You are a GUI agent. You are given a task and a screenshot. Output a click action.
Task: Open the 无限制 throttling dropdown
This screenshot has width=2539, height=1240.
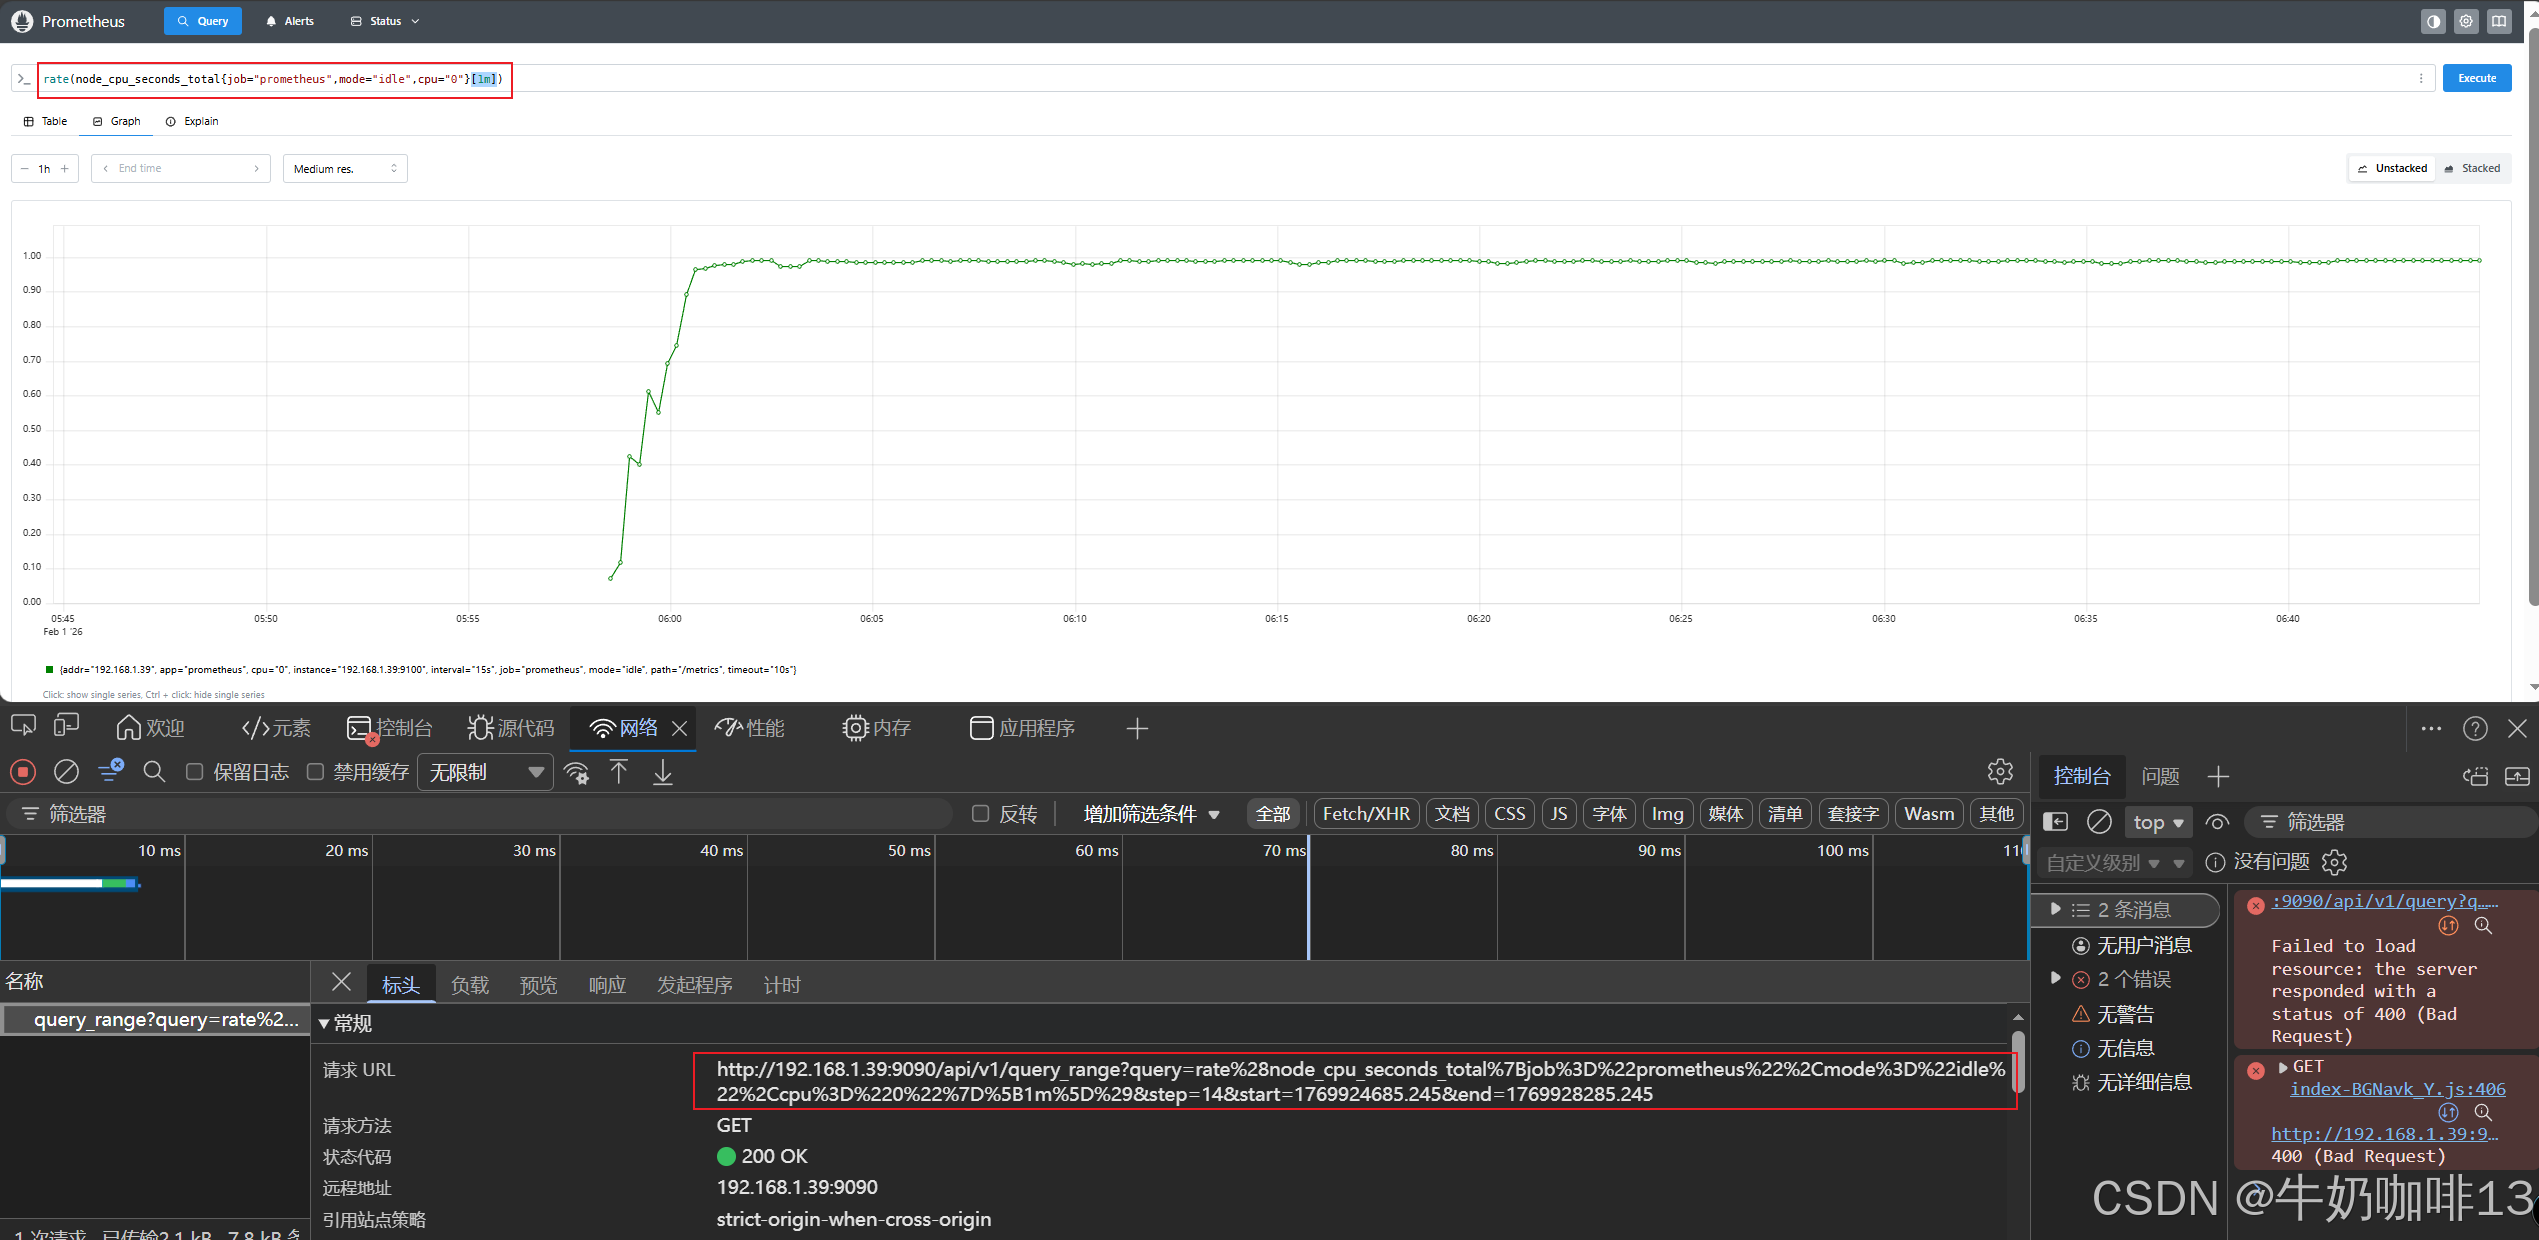pos(485,772)
